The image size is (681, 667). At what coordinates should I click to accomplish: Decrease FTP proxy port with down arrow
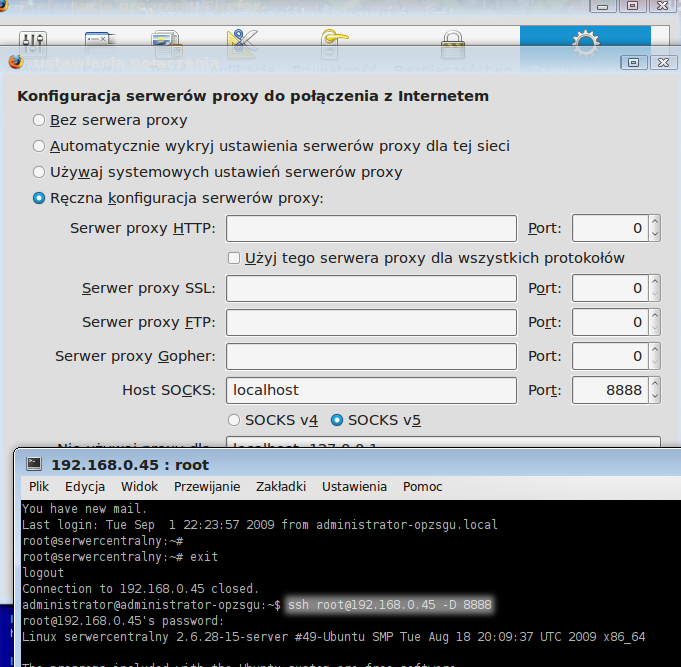(x=655, y=328)
